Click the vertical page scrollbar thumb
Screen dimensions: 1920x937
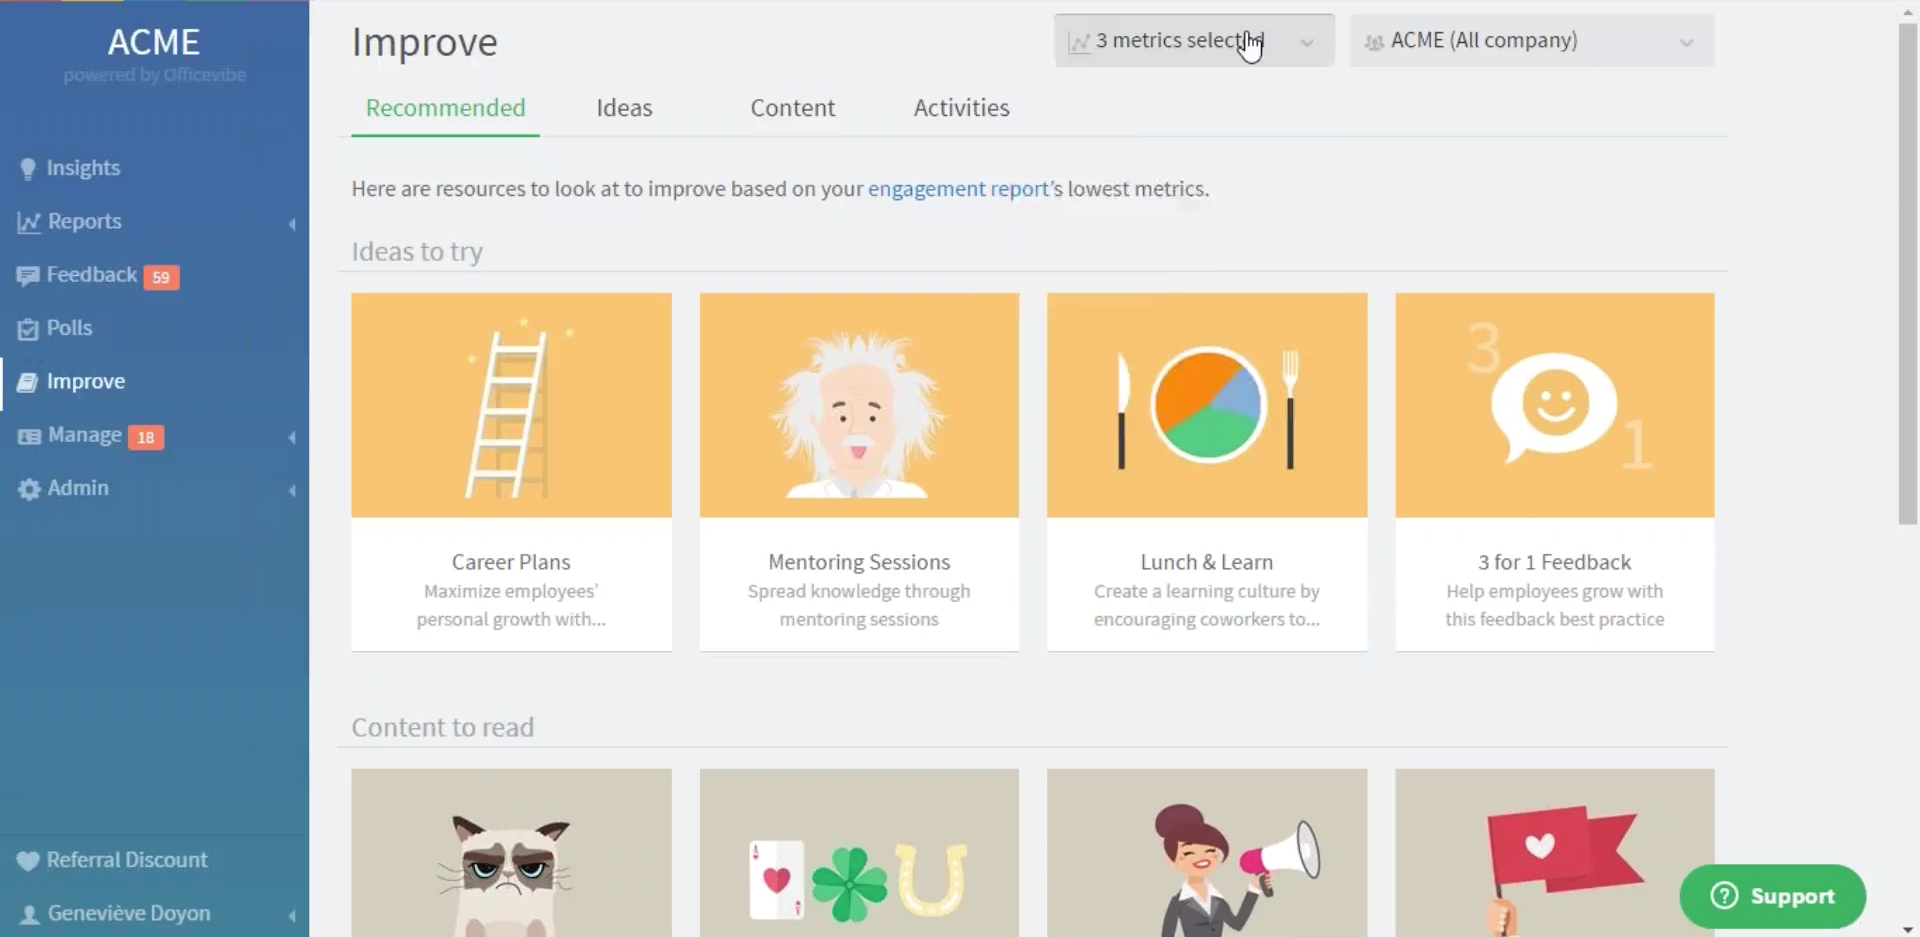click(x=1907, y=270)
